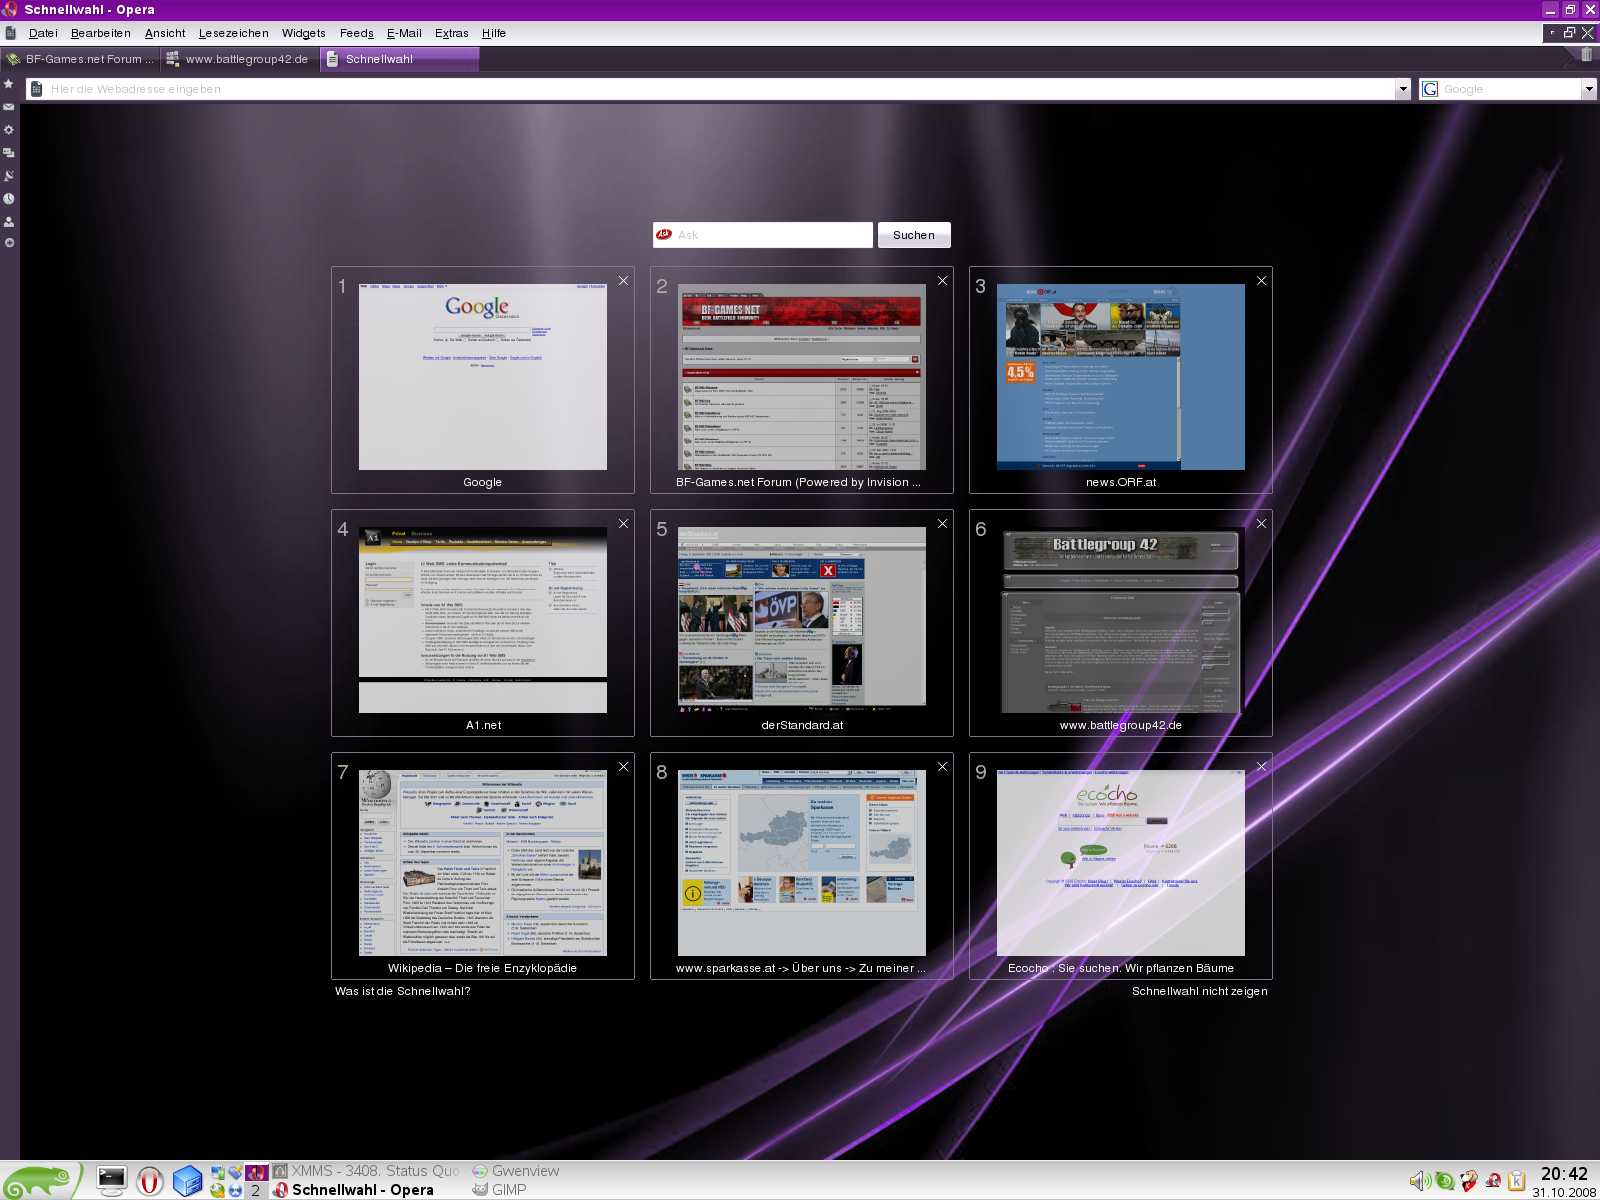Click the add panel plus icon
The image size is (1600, 1200).
pos(9,243)
